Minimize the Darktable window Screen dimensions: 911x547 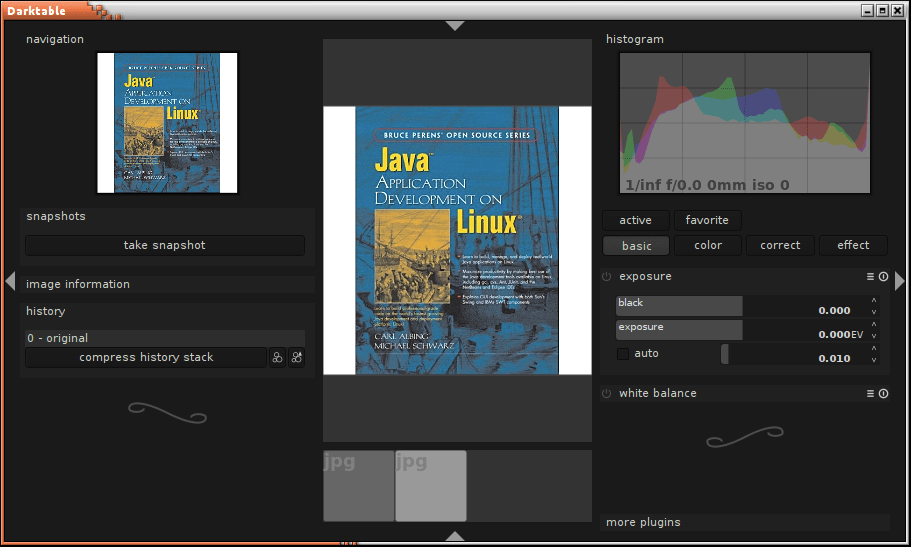pyautogui.click(x=867, y=10)
